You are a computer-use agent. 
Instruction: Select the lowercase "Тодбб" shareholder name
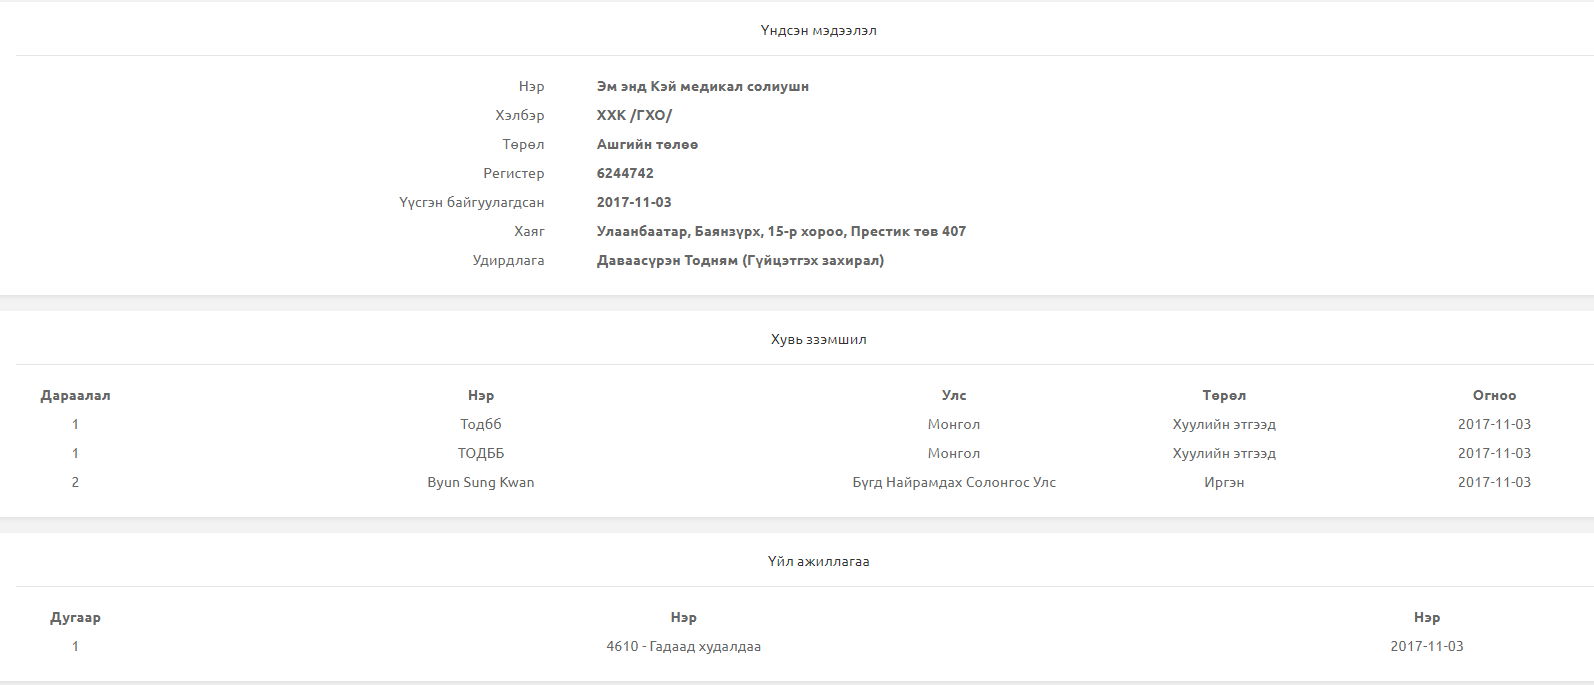tap(480, 424)
